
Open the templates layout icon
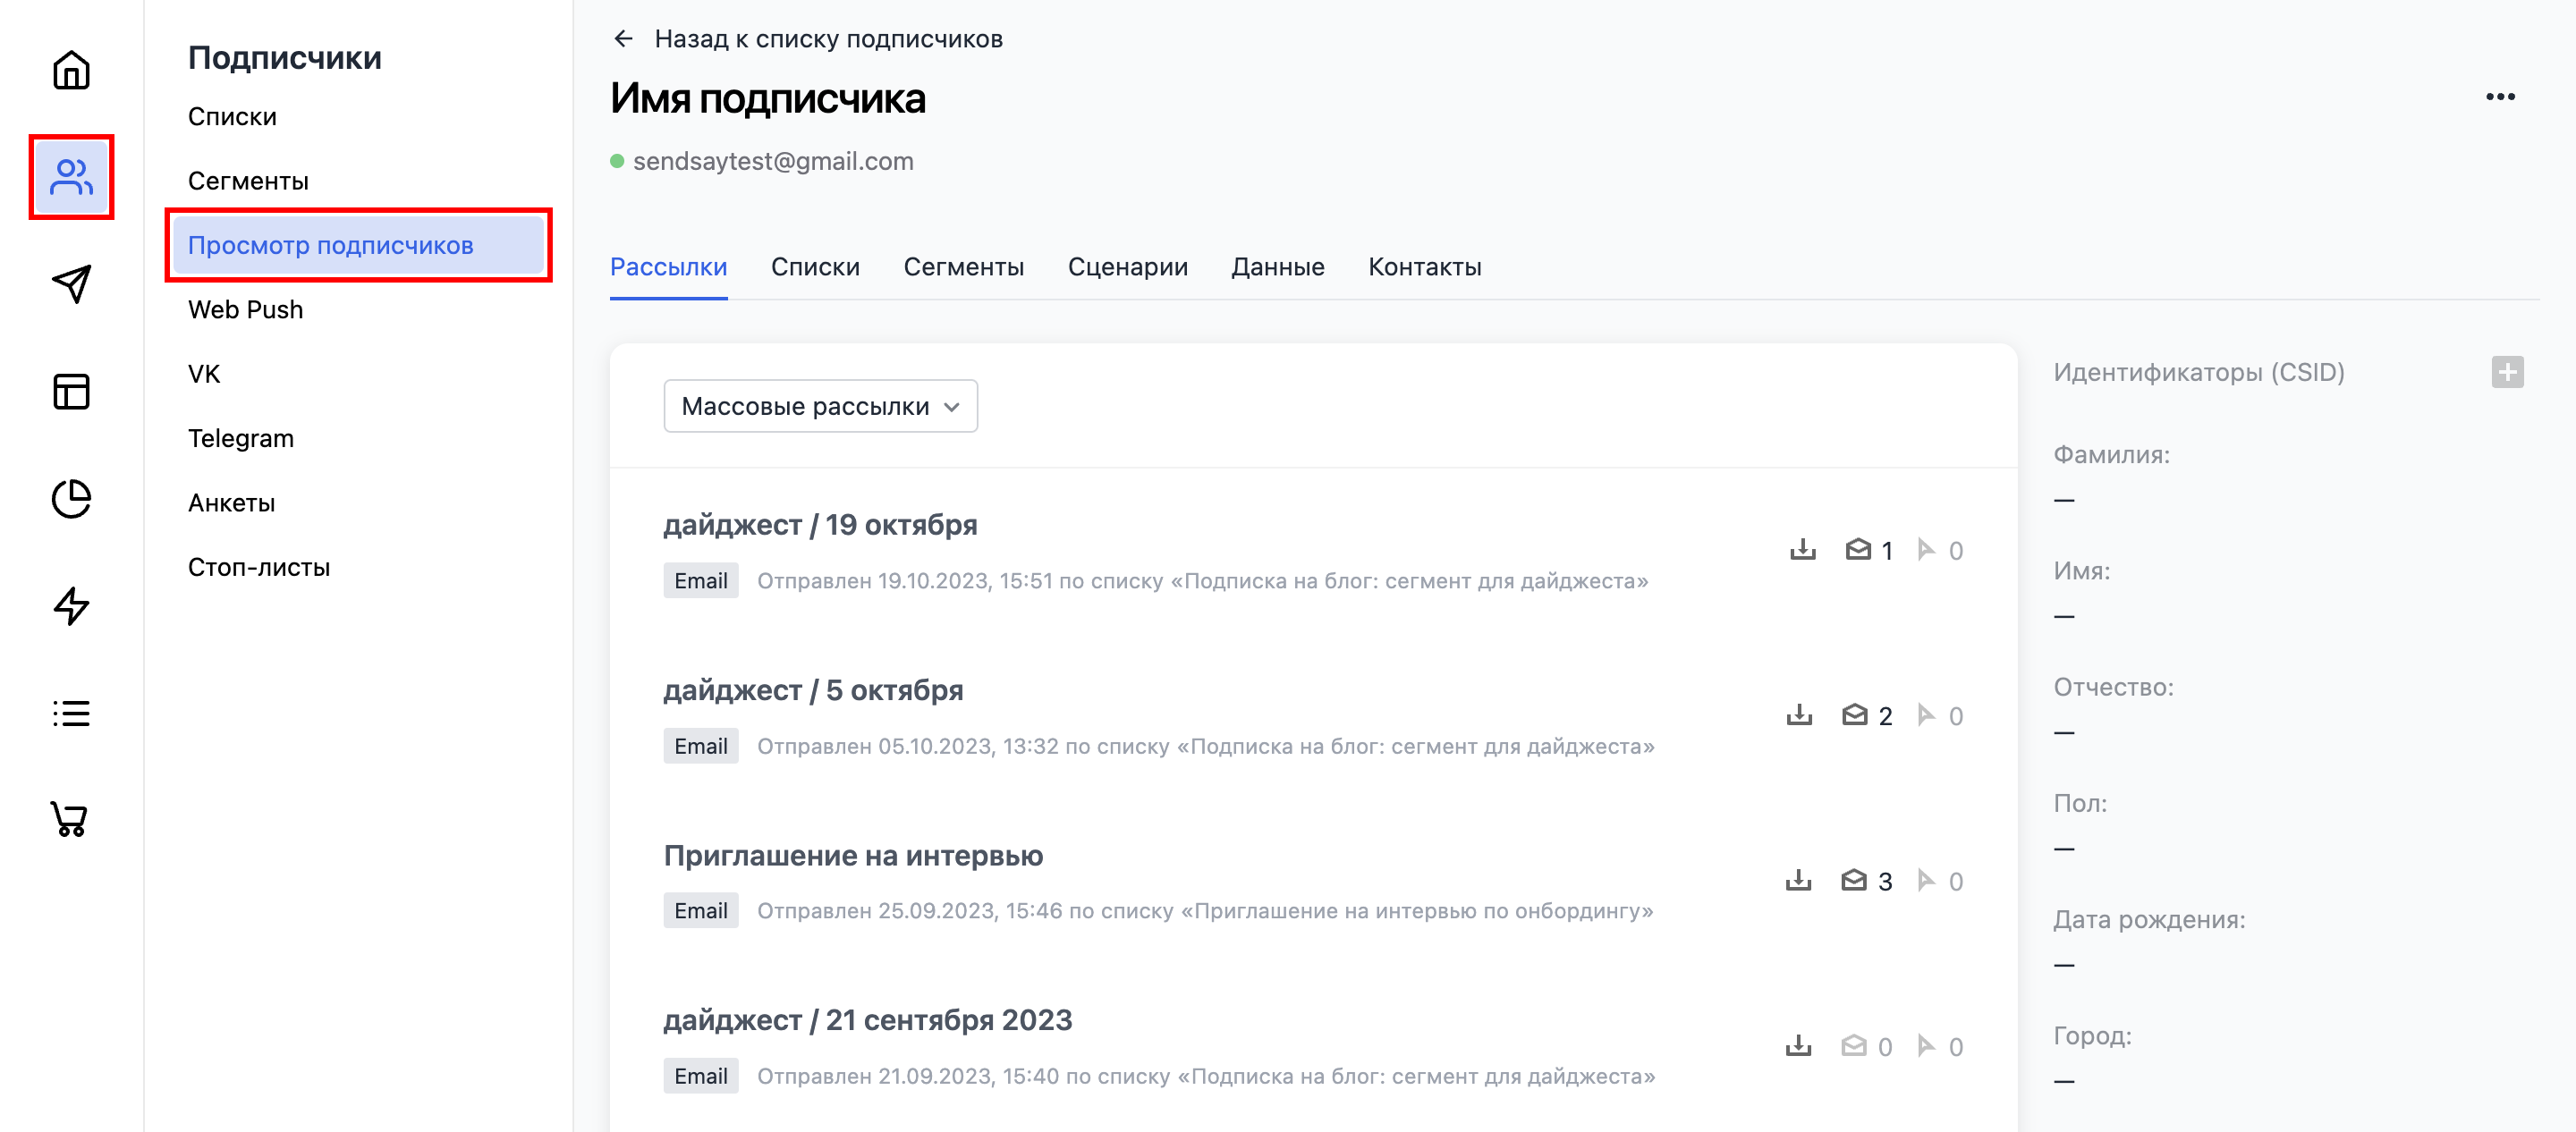[x=71, y=391]
